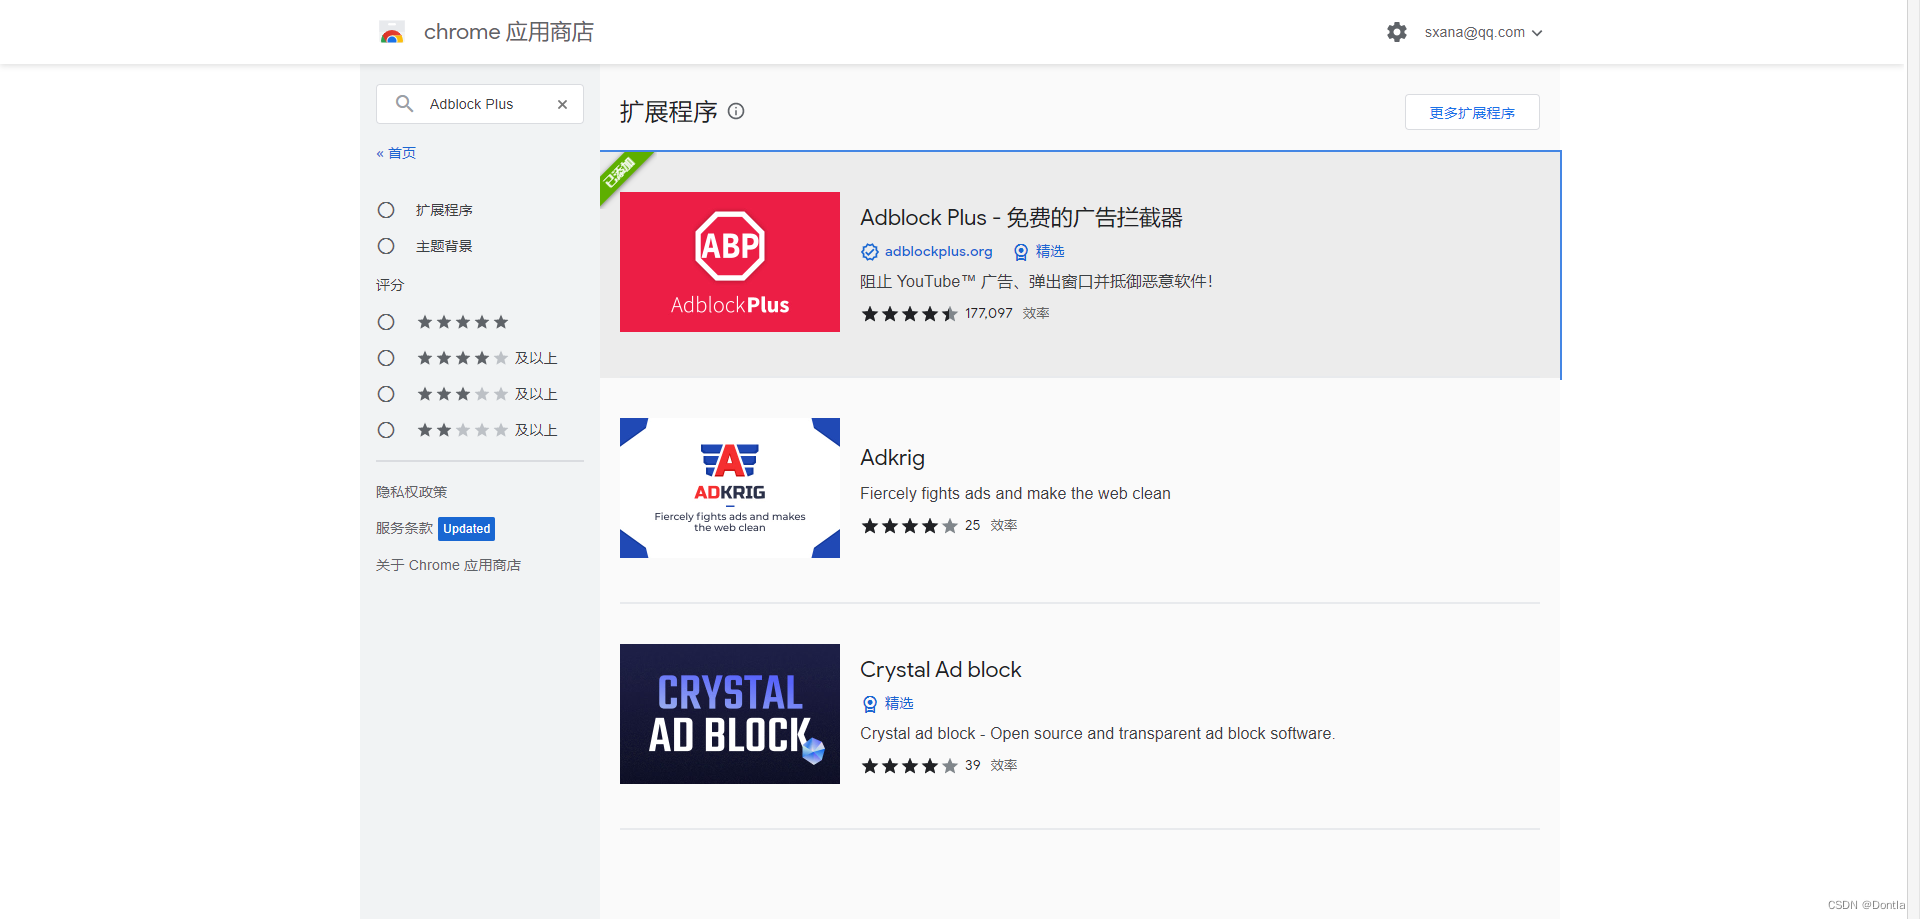This screenshot has height=919, width=1920.
Task: Open the Adkrig extension title
Action: tap(892, 457)
